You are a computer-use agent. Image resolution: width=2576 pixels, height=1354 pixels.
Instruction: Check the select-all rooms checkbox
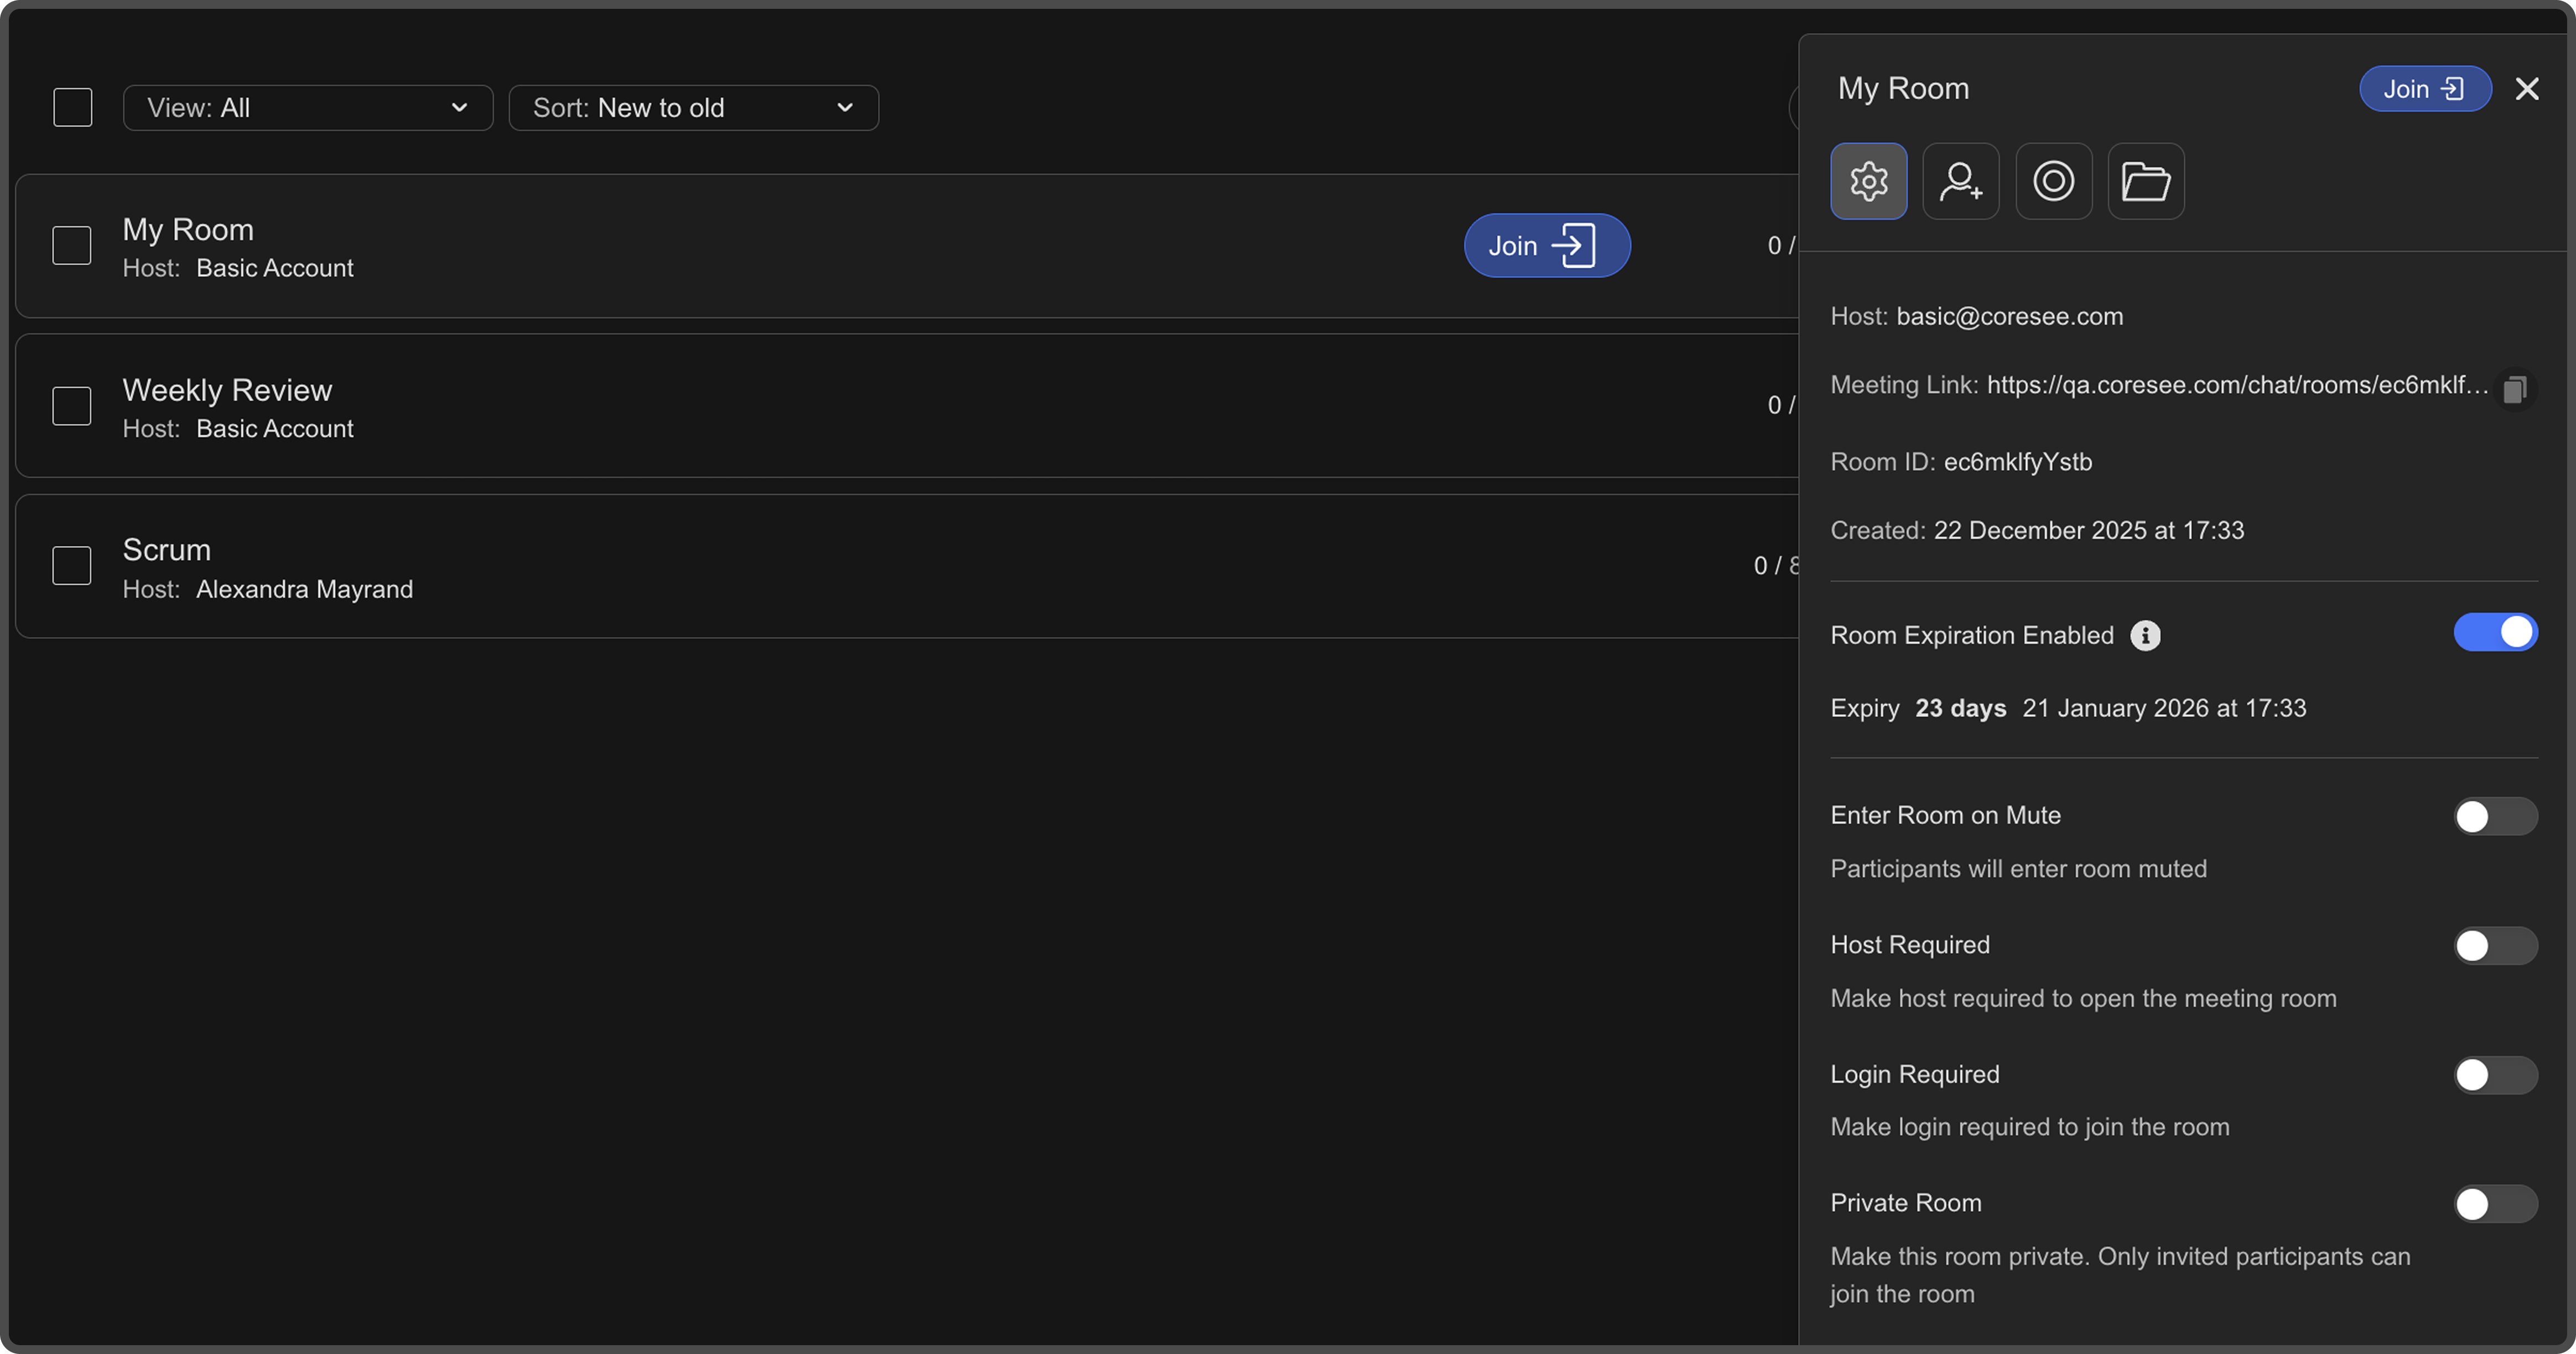73,107
